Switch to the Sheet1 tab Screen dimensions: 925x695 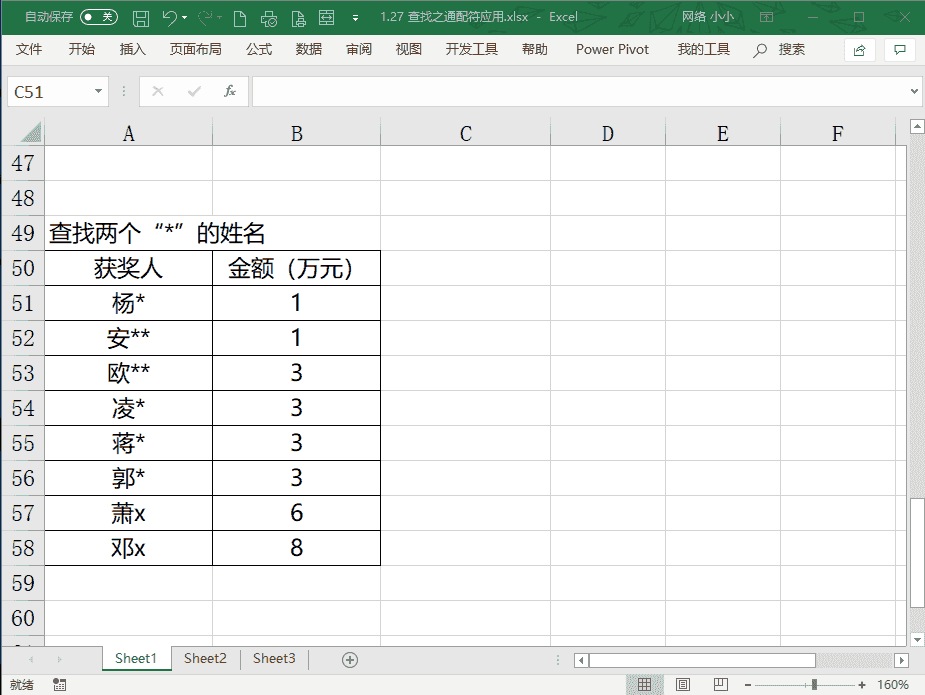pos(136,658)
